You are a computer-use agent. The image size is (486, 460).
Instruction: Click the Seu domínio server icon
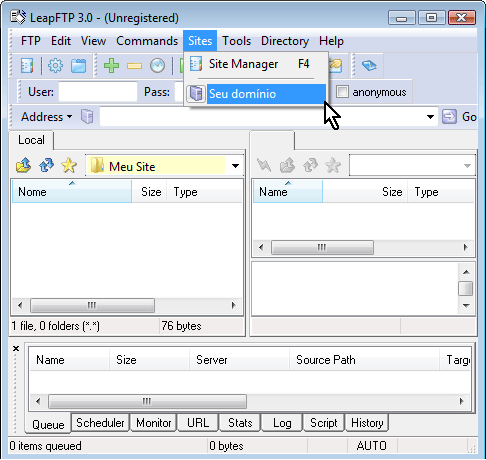(196, 94)
